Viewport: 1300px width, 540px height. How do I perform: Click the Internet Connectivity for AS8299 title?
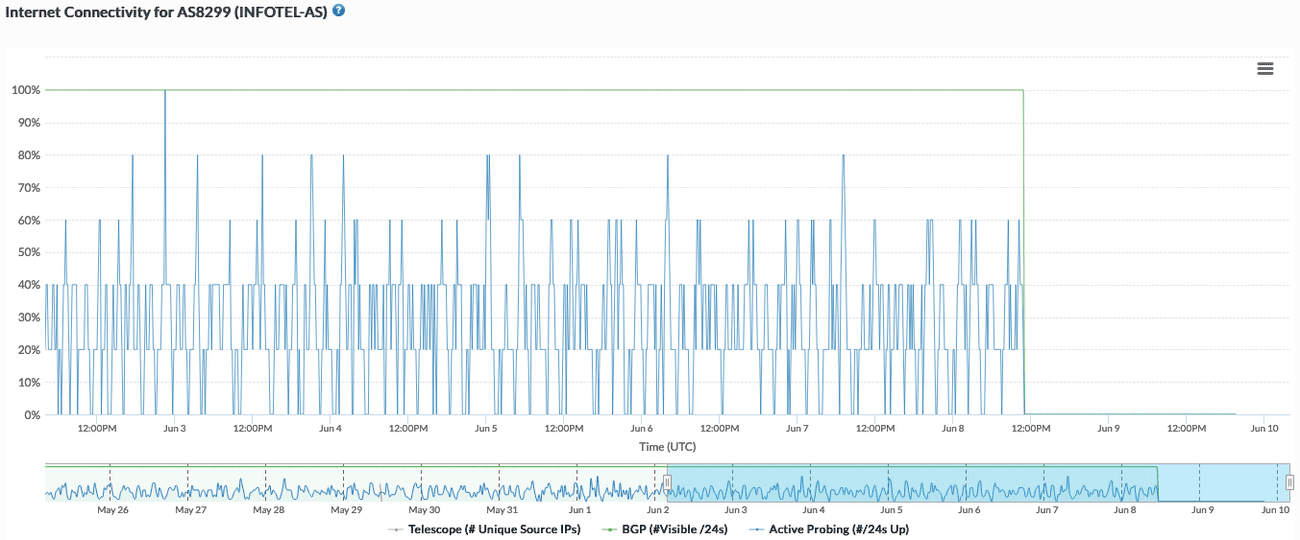point(166,12)
